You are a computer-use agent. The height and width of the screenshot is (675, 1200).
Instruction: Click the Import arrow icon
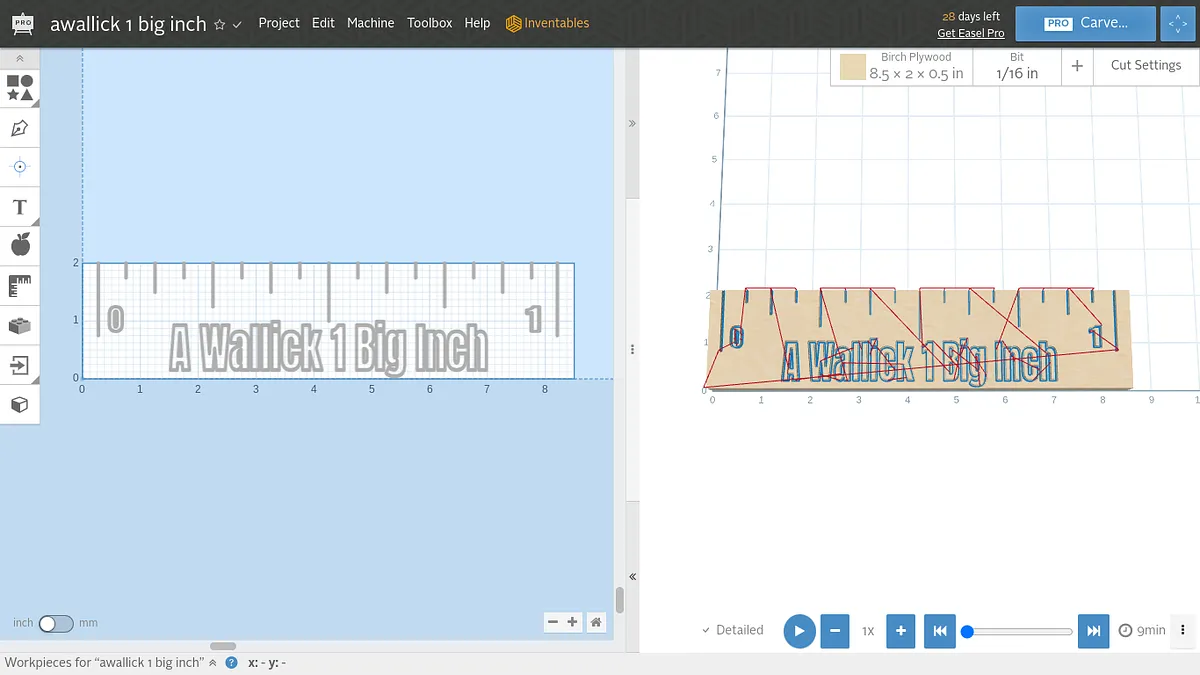(20, 365)
